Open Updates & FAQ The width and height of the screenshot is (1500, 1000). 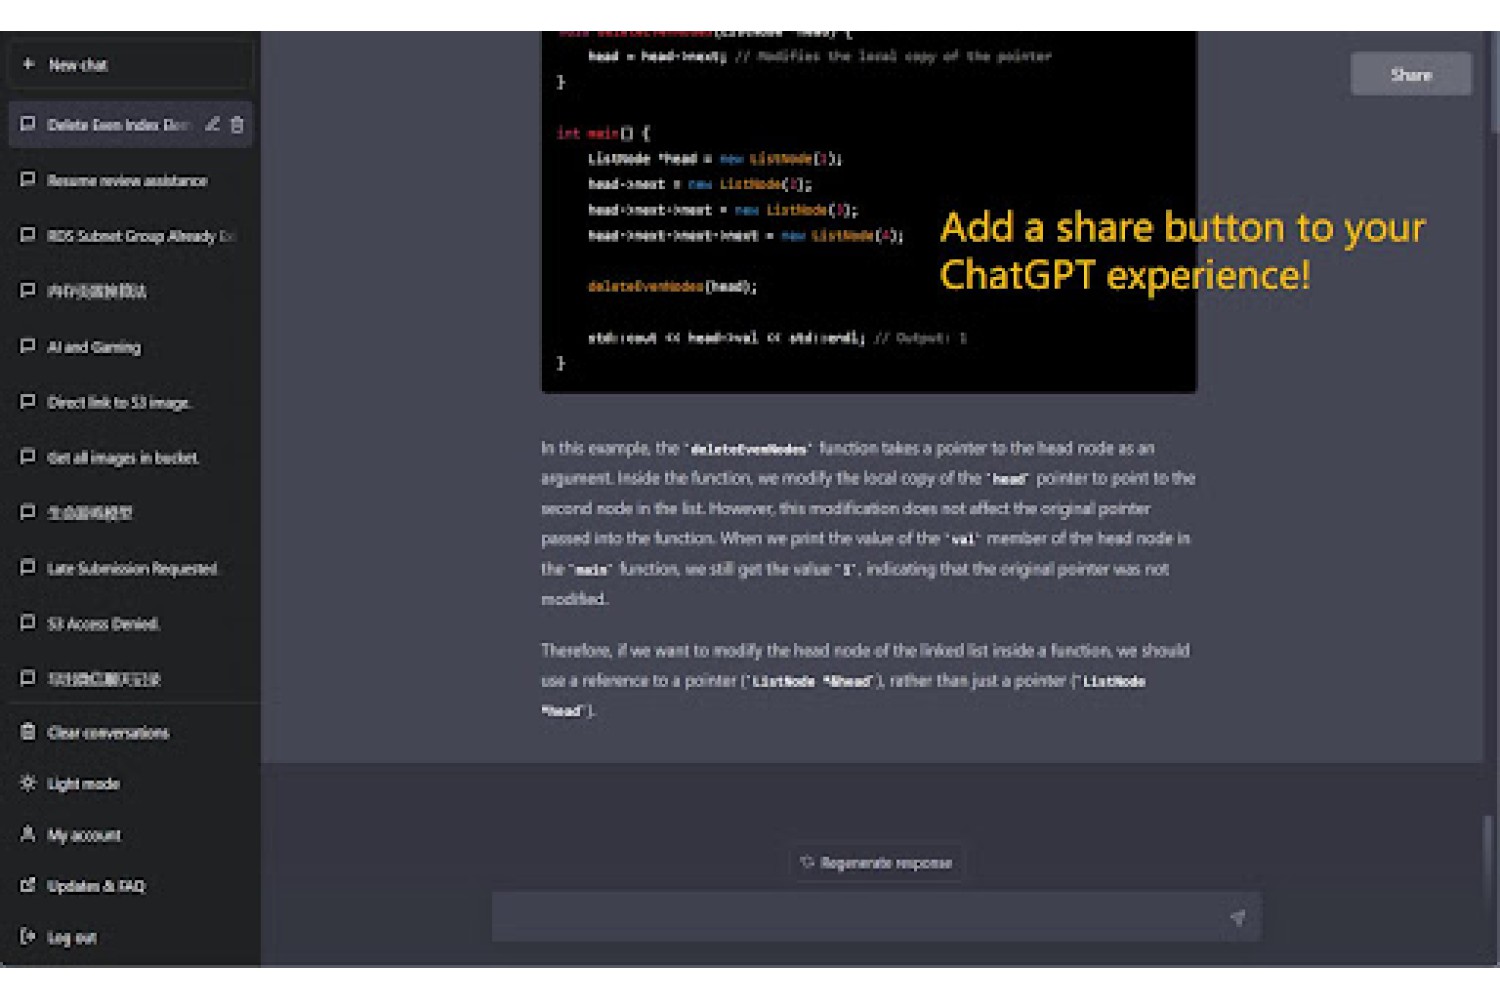[x=130, y=886]
